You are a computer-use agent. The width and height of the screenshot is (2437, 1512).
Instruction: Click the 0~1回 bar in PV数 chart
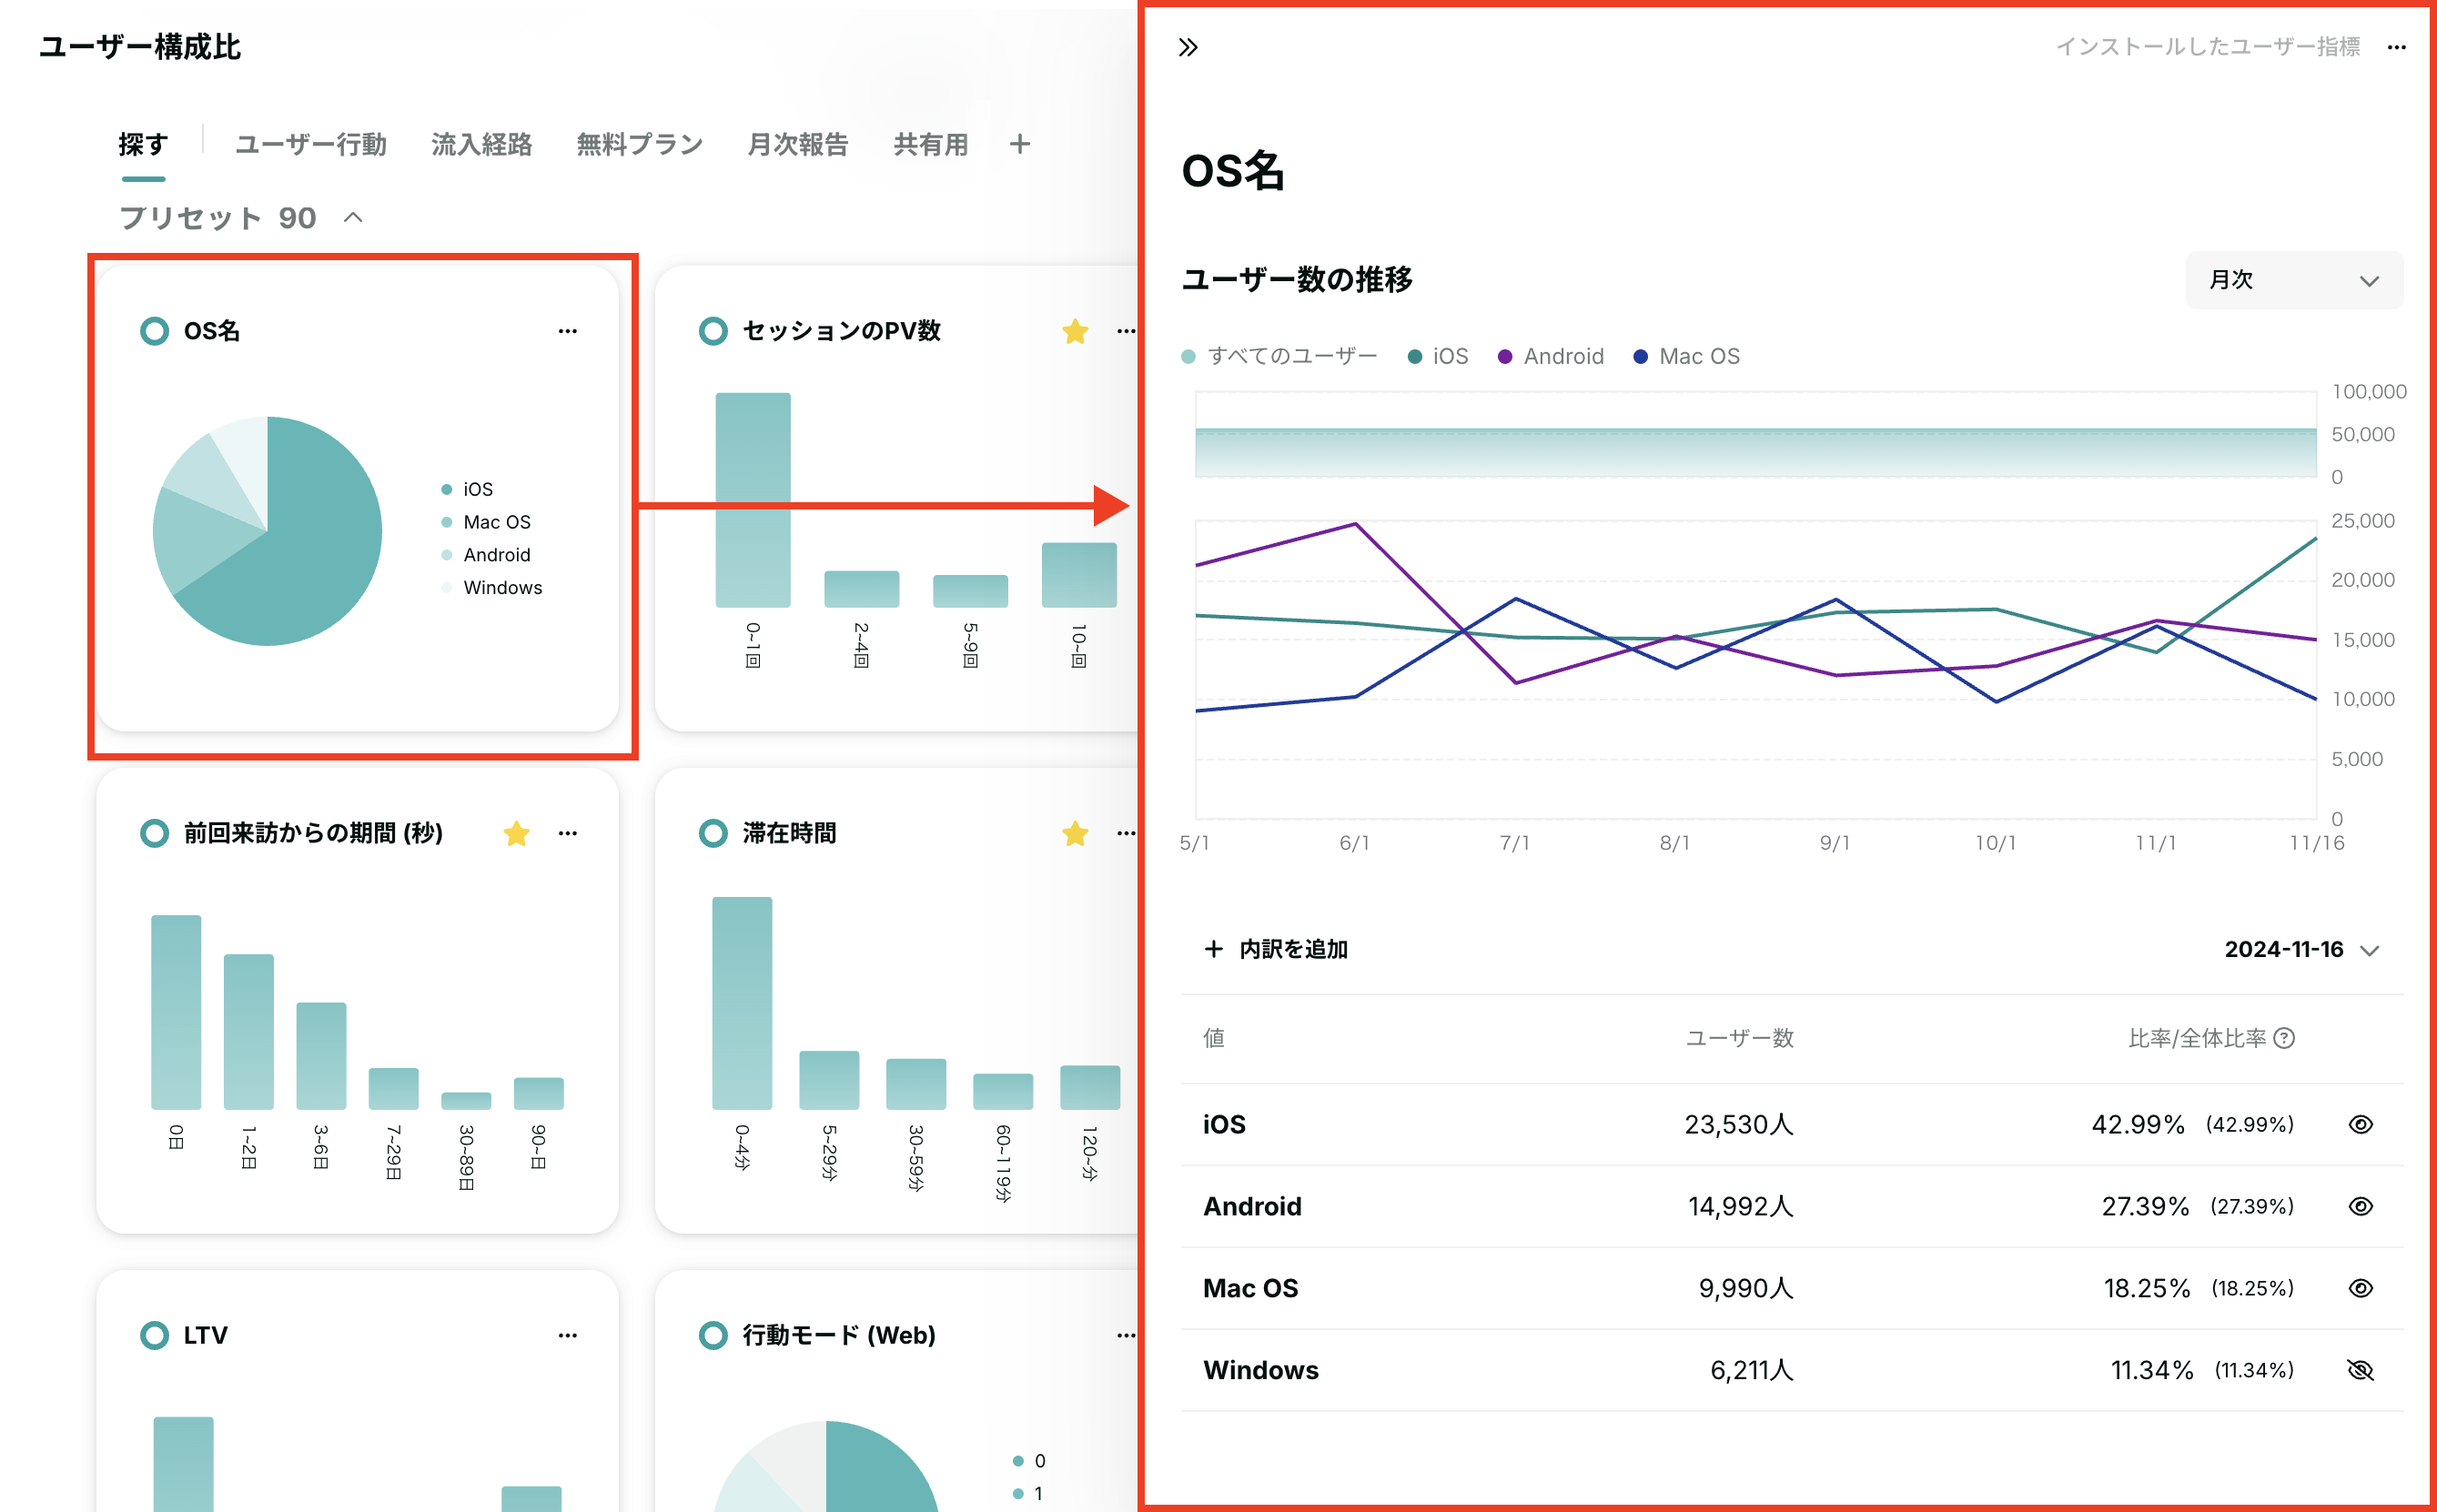[753, 500]
